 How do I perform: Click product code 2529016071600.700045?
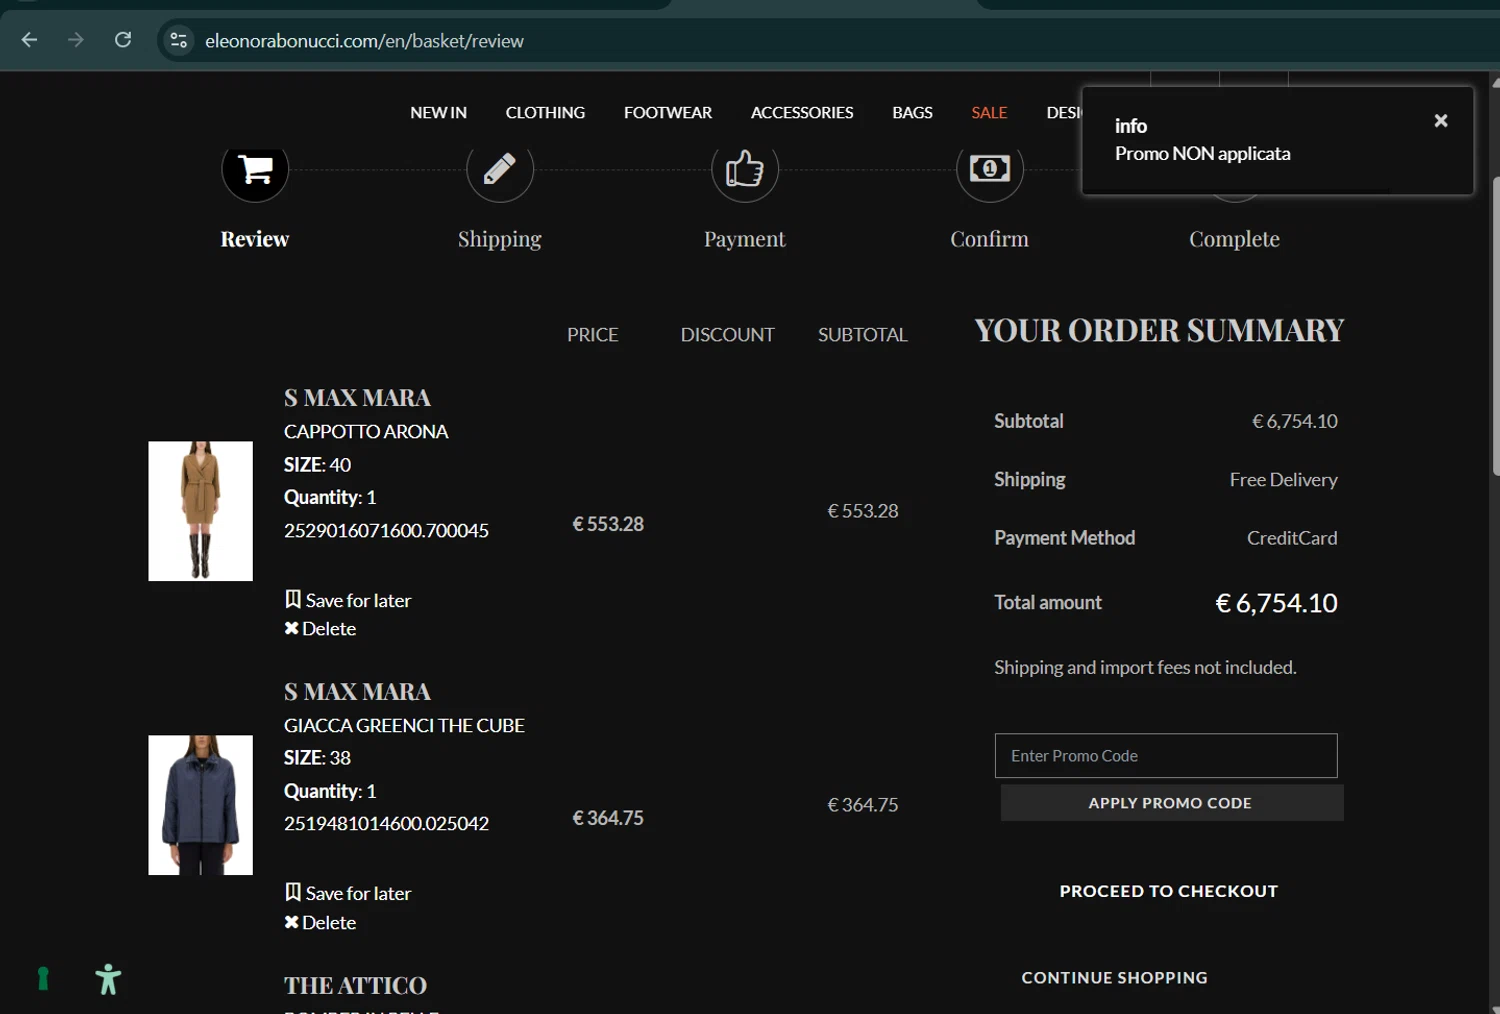click(386, 531)
